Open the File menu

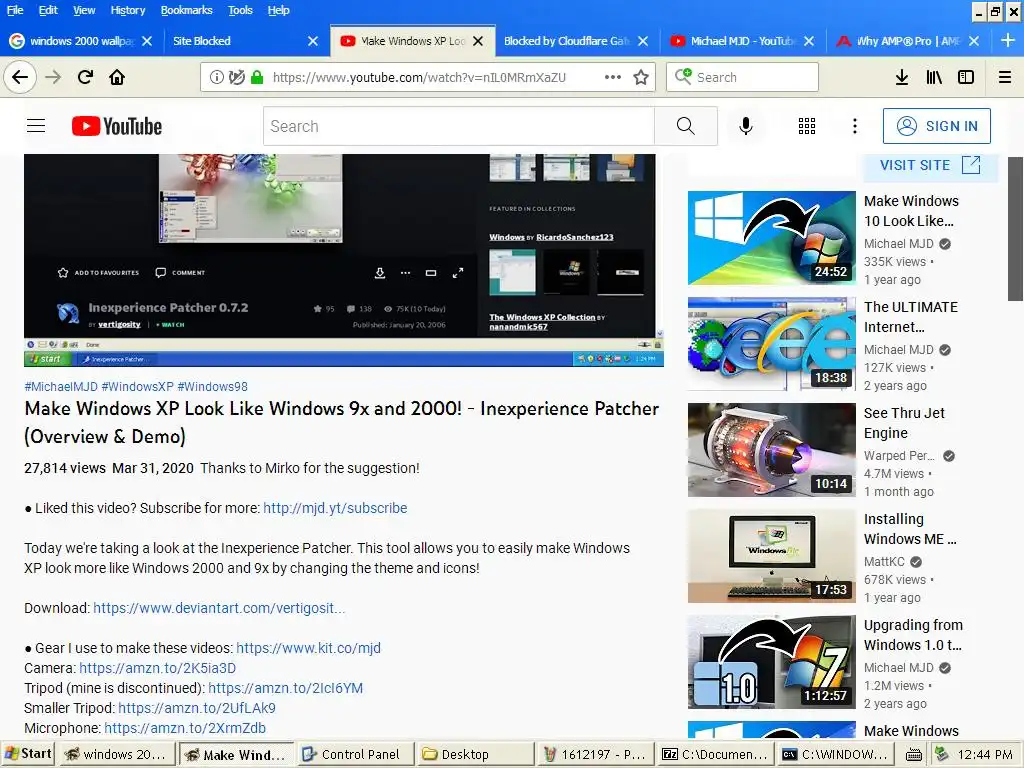pyautogui.click(x=14, y=10)
